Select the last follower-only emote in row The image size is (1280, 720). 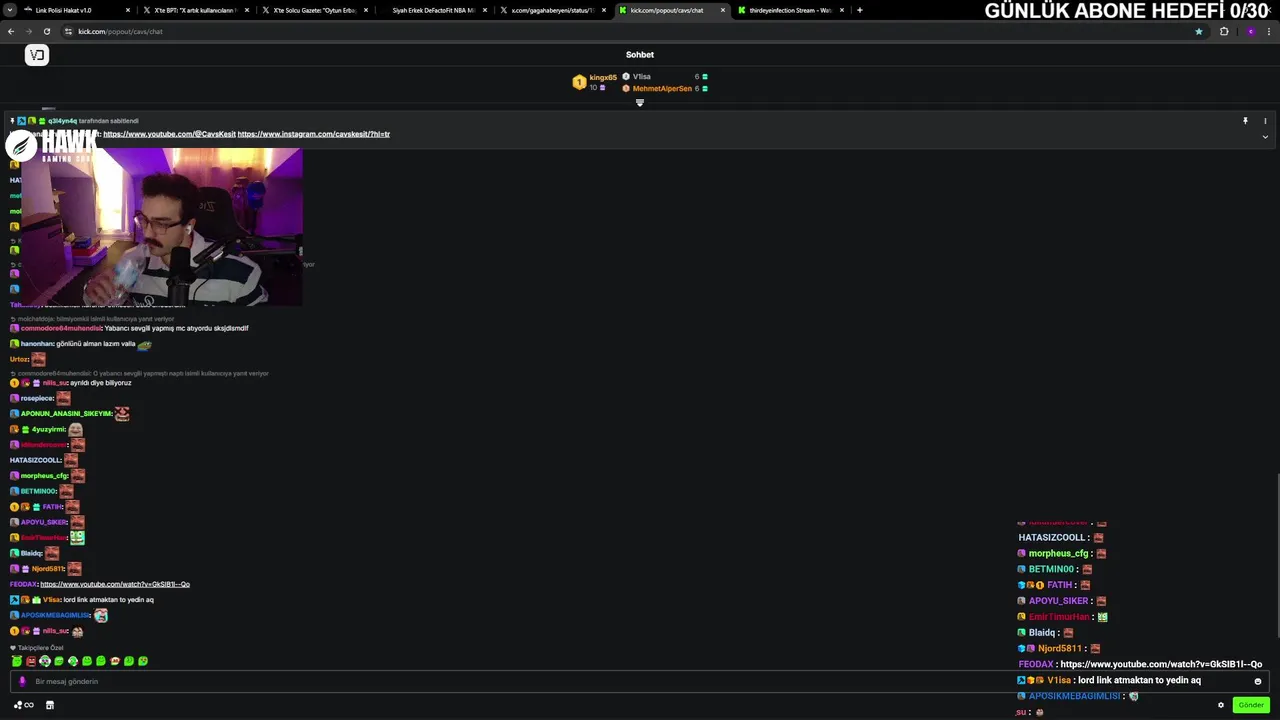click(x=143, y=661)
